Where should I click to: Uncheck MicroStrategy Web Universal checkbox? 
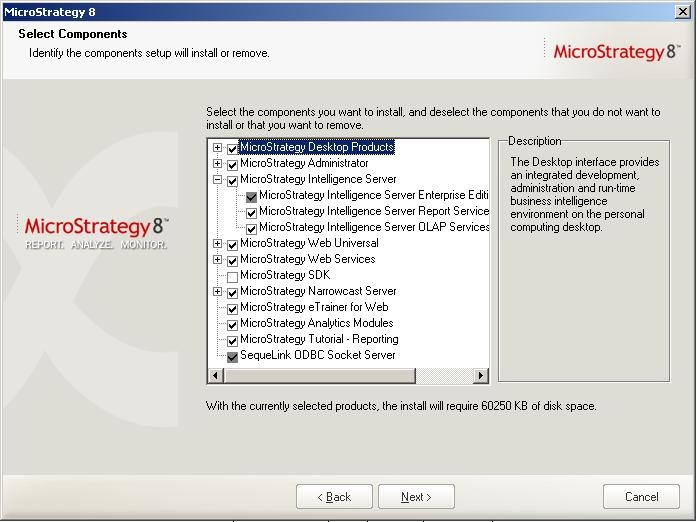(232, 244)
